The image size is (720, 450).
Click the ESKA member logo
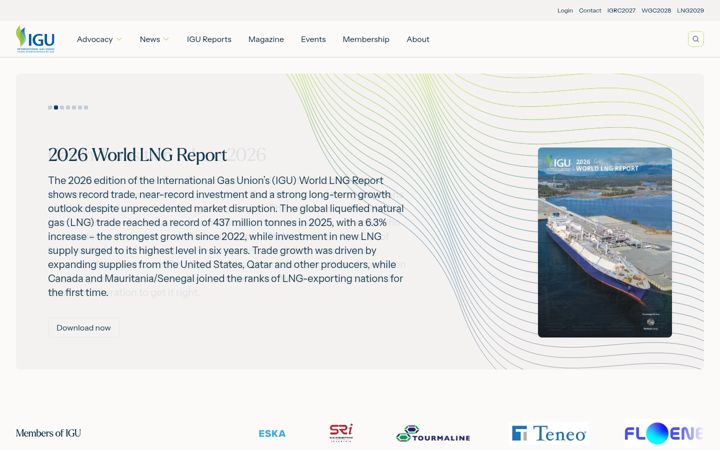(x=272, y=433)
